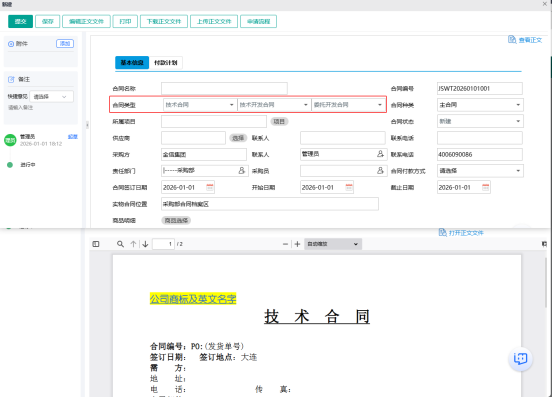Click the 选择 supplier button
553x397 pixels.
tap(238, 138)
